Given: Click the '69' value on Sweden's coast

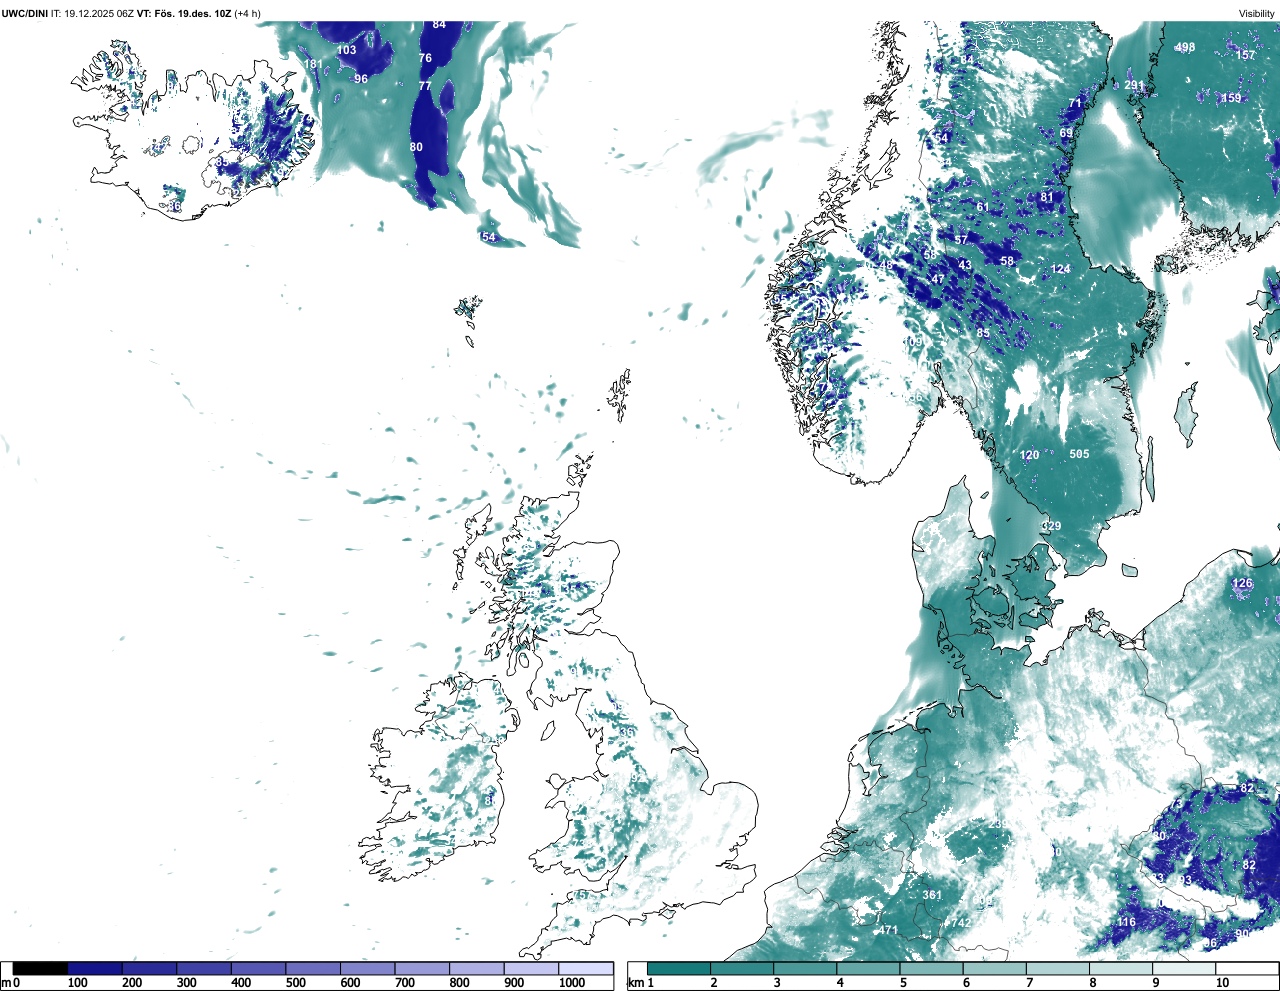Looking at the screenshot, I should point(1066,133).
